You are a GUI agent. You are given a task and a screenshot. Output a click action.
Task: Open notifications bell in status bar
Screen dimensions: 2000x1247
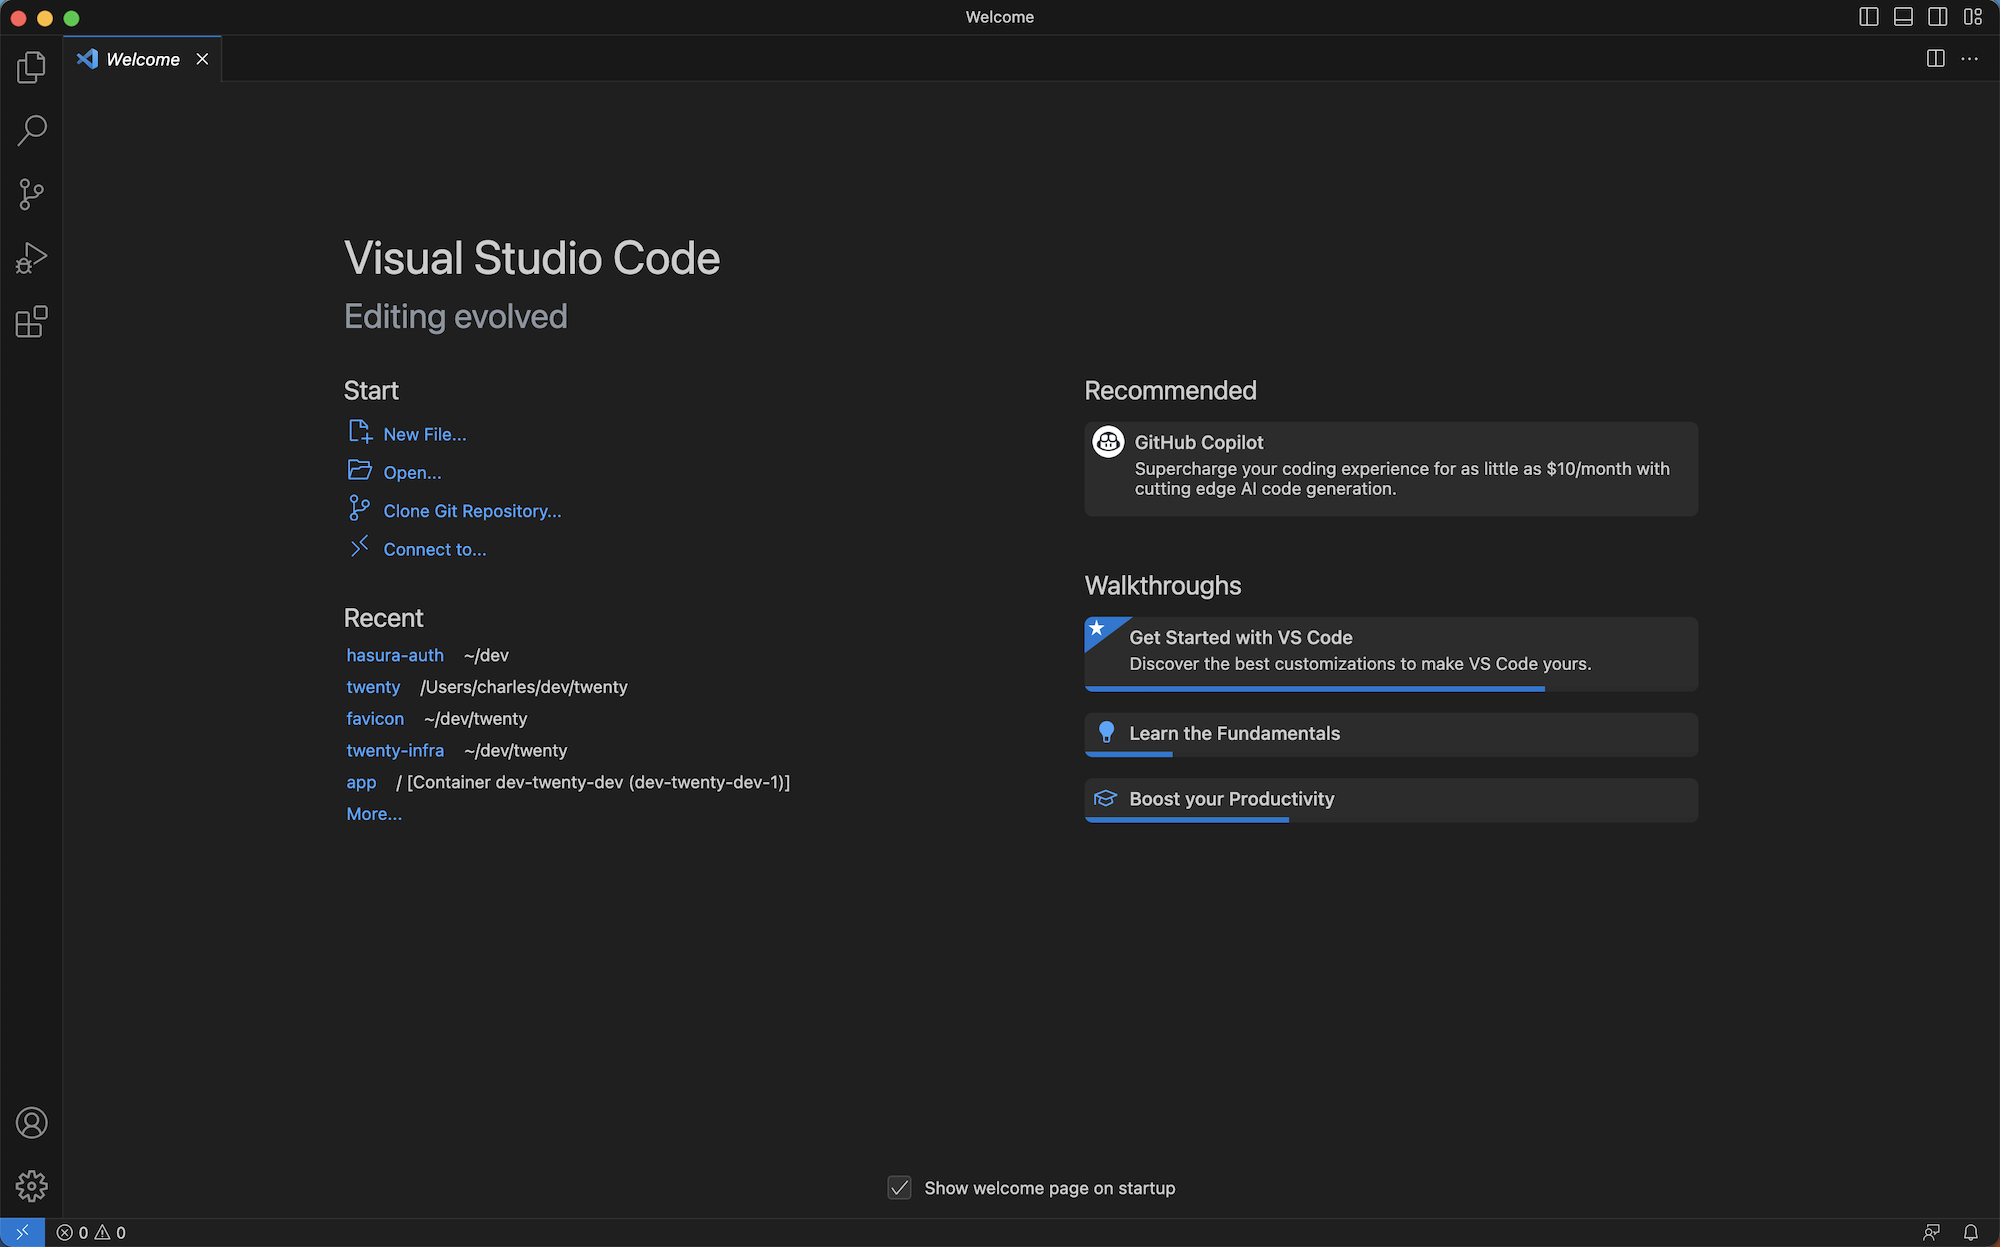point(1970,1232)
